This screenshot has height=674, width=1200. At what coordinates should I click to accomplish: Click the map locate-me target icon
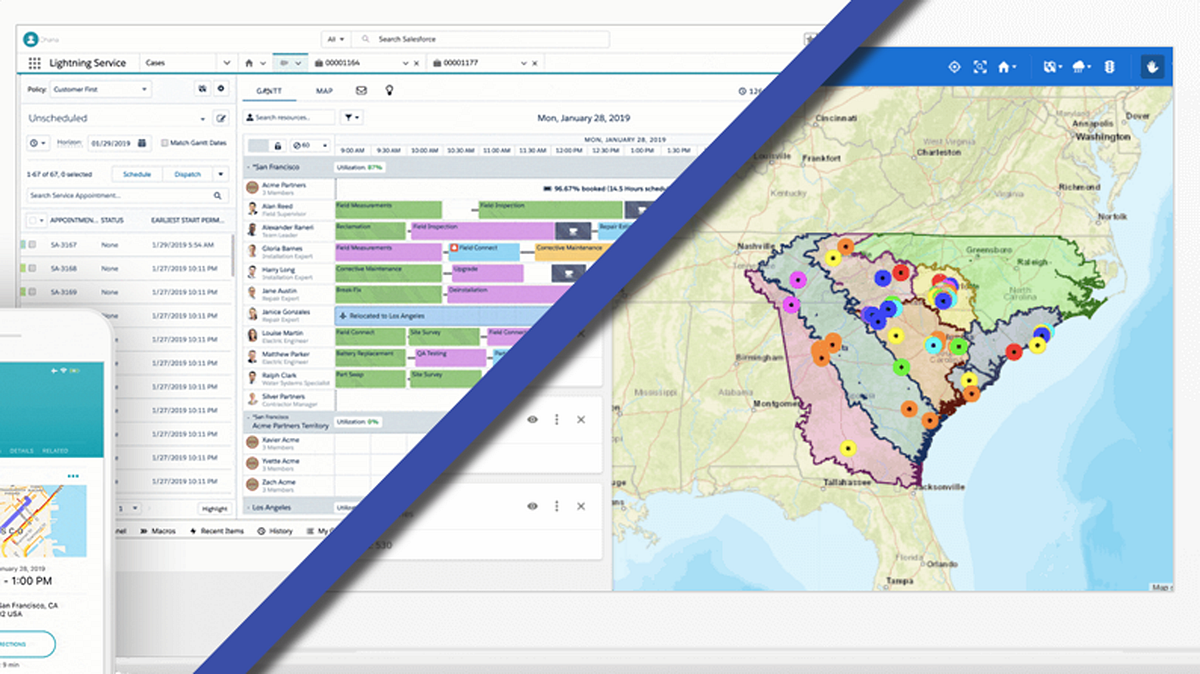click(x=954, y=67)
